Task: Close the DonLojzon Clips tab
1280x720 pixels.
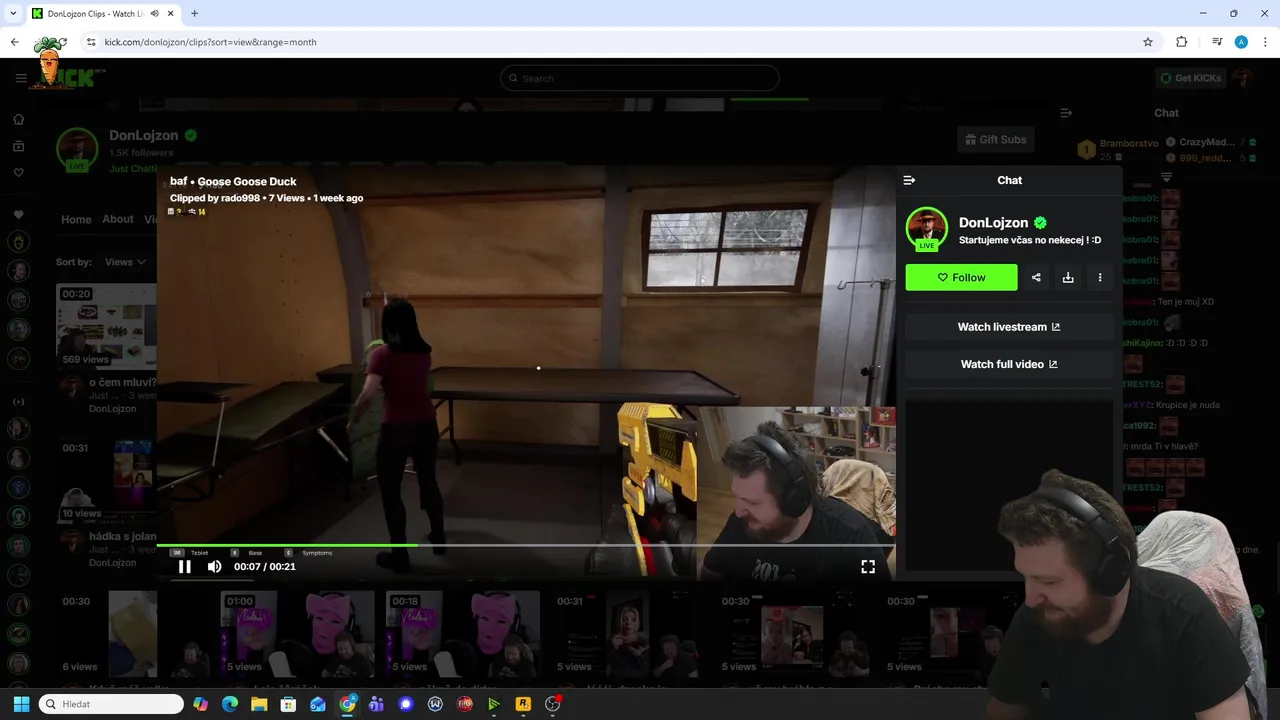Action: (170, 14)
